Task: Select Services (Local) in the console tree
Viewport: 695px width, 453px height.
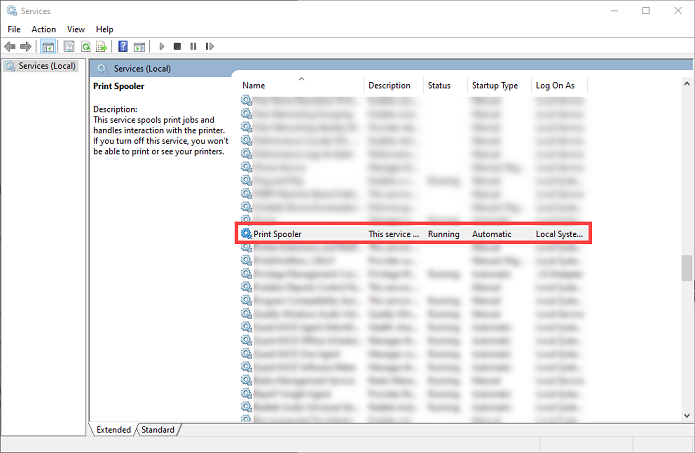Action: (40, 66)
